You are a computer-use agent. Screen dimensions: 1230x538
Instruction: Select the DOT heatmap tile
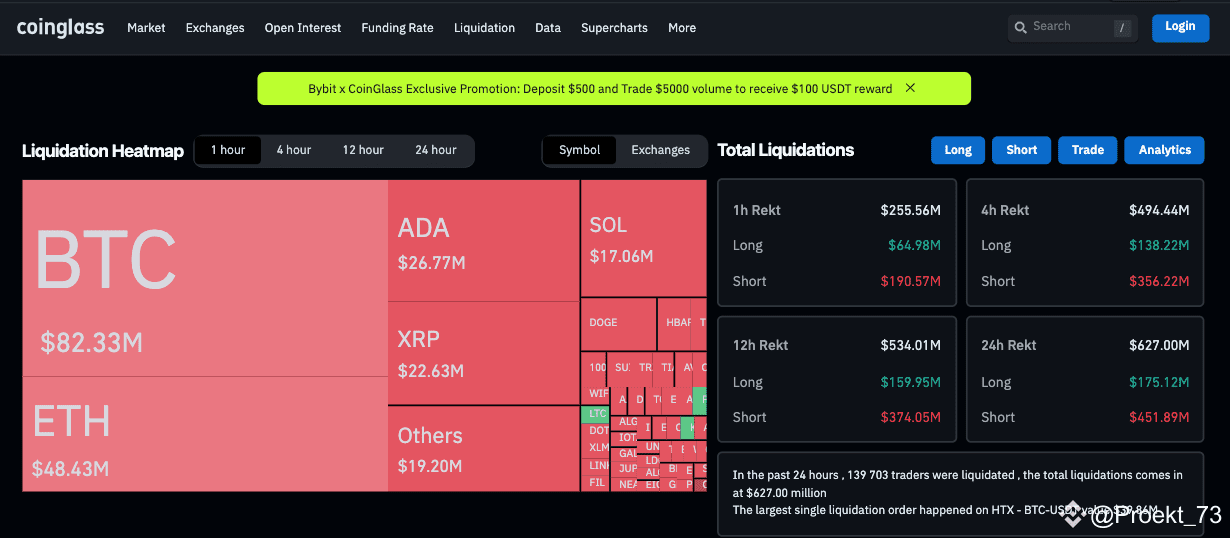click(x=595, y=431)
